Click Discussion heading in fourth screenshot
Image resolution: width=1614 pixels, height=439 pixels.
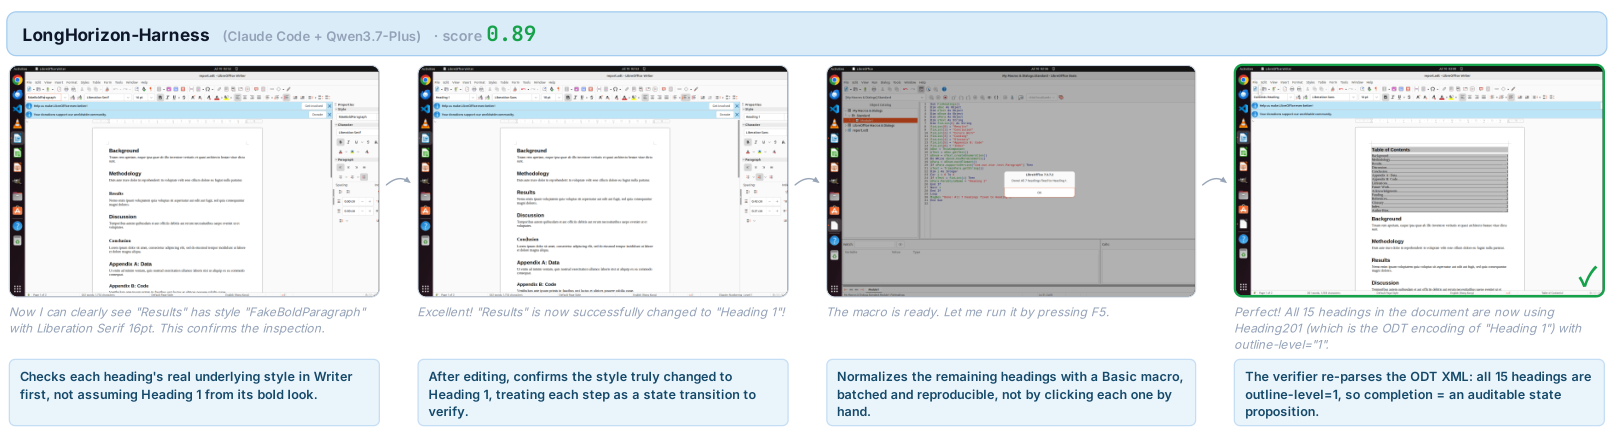click(x=1385, y=283)
